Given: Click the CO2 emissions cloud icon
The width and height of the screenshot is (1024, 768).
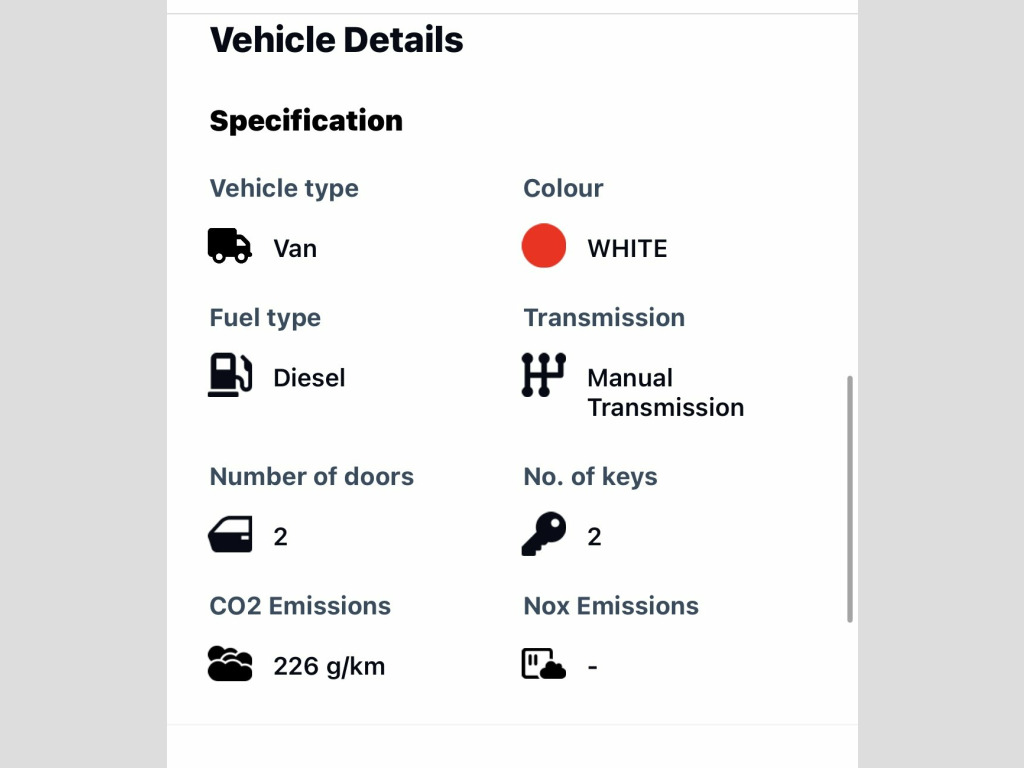Looking at the screenshot, I should pos(230,664).
